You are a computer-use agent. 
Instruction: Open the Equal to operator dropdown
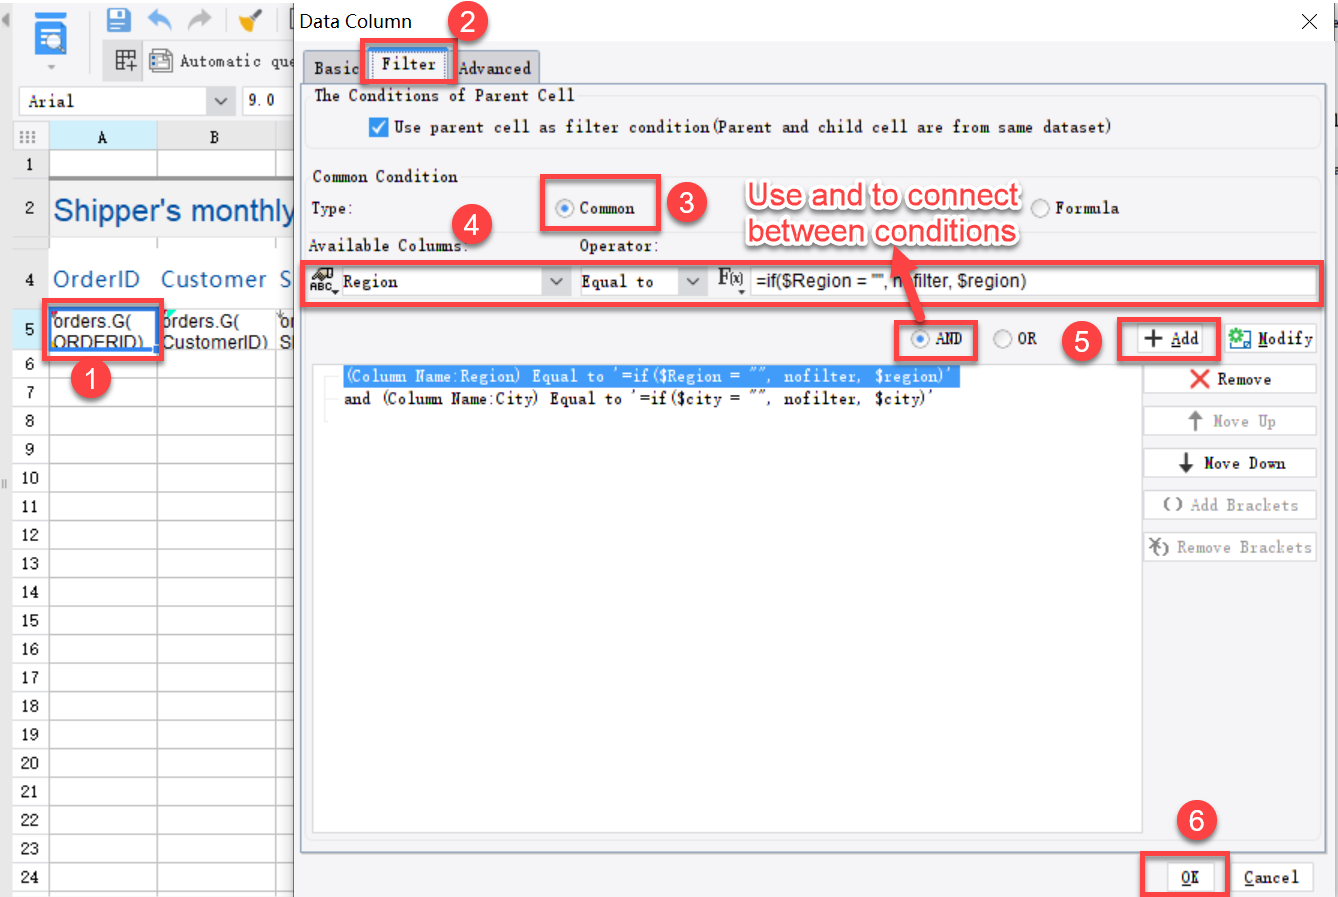tap(691, 281)
